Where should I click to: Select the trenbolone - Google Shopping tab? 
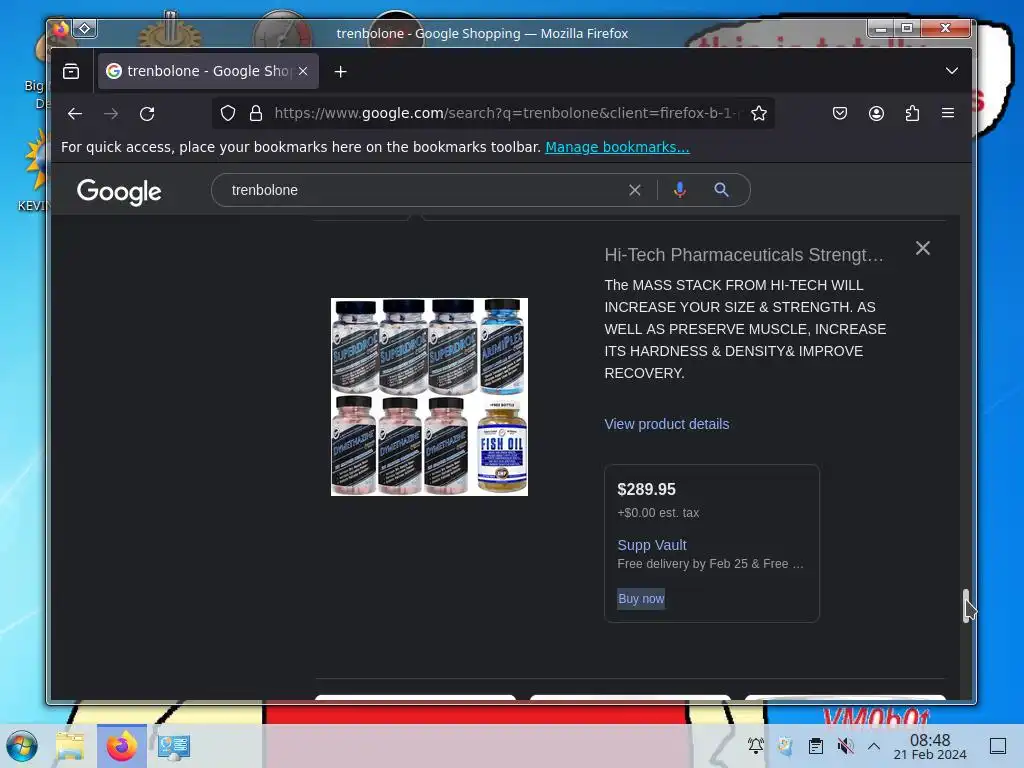tap(208, 71)
